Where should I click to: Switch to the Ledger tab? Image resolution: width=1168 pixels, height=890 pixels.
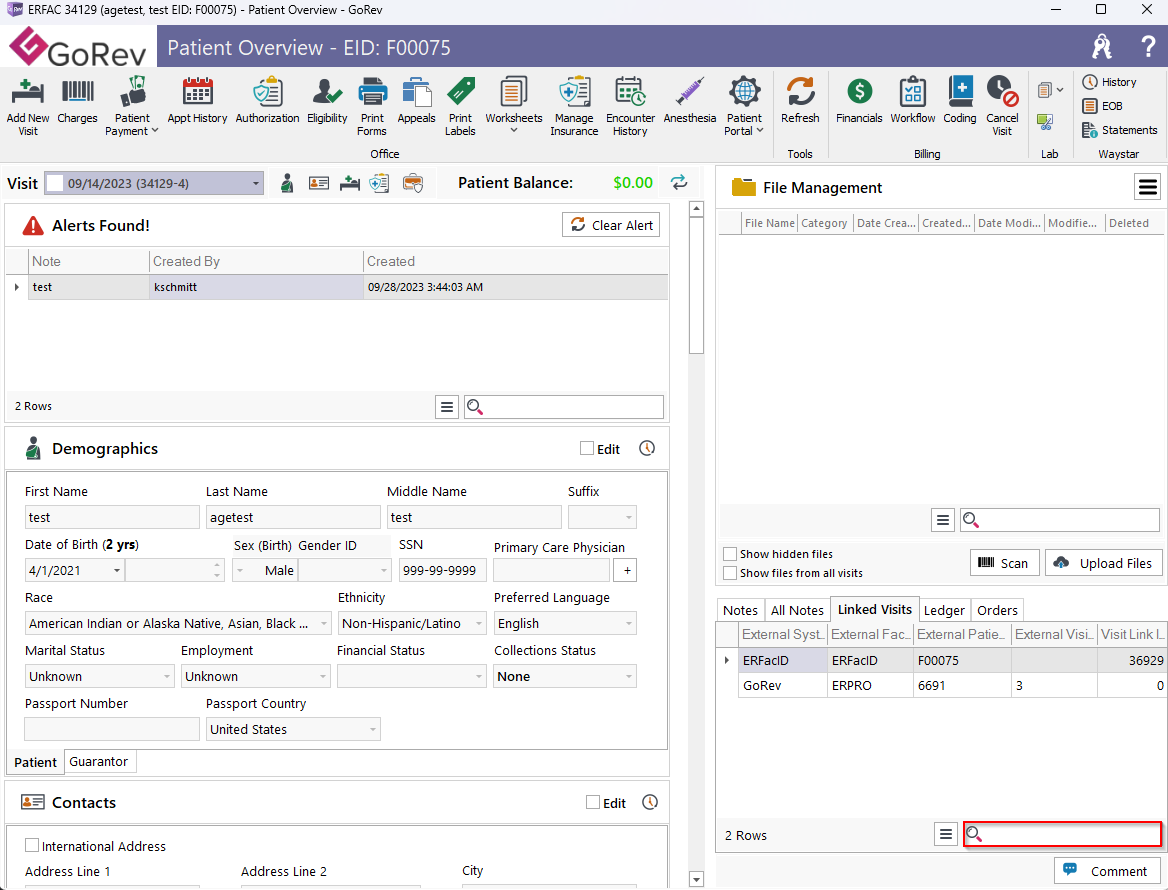point(944,610)
